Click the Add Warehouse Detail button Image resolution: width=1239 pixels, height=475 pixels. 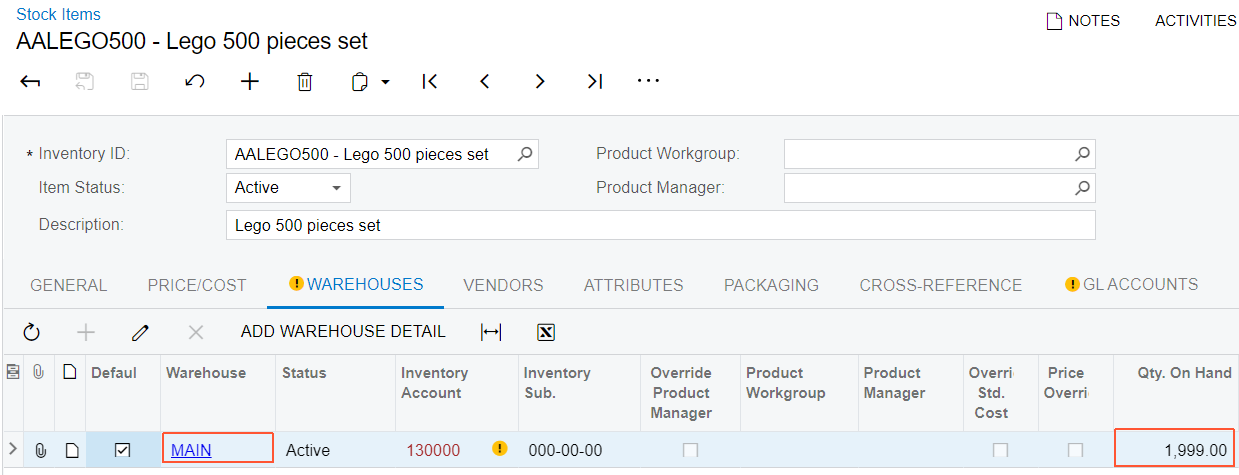(343, 332)
